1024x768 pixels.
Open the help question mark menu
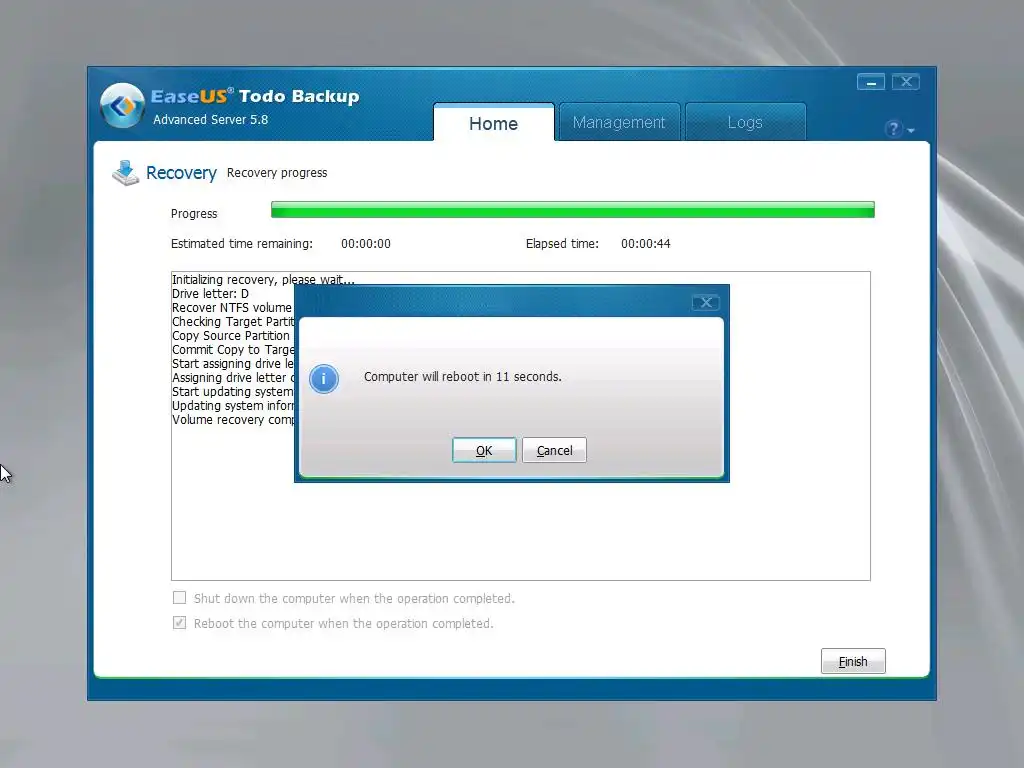coord(899,129)
